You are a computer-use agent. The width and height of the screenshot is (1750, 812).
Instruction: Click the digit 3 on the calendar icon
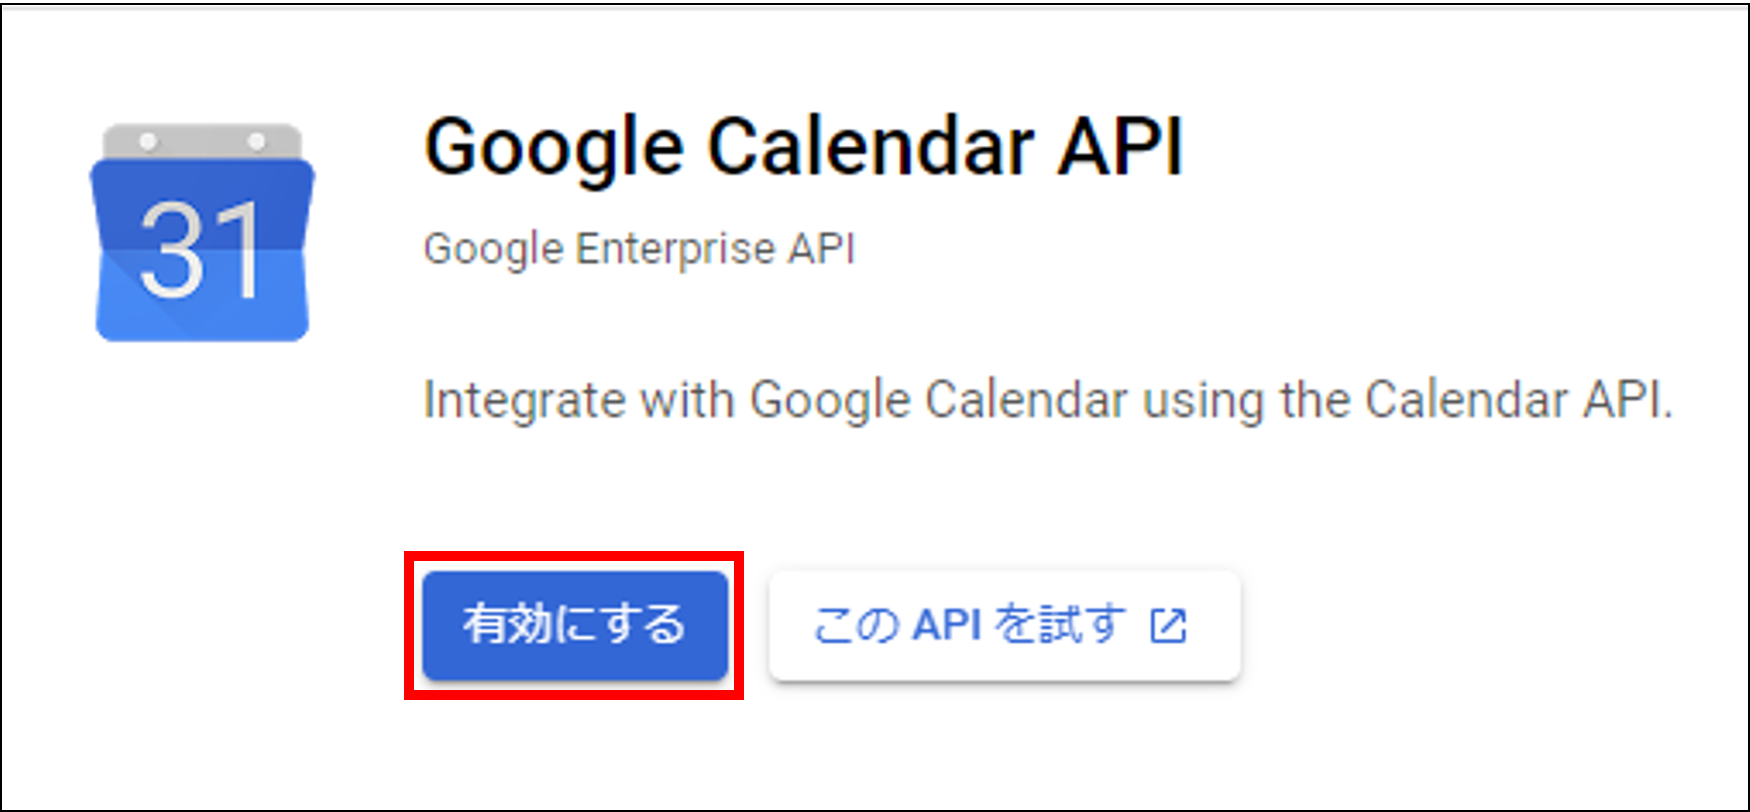172,250
